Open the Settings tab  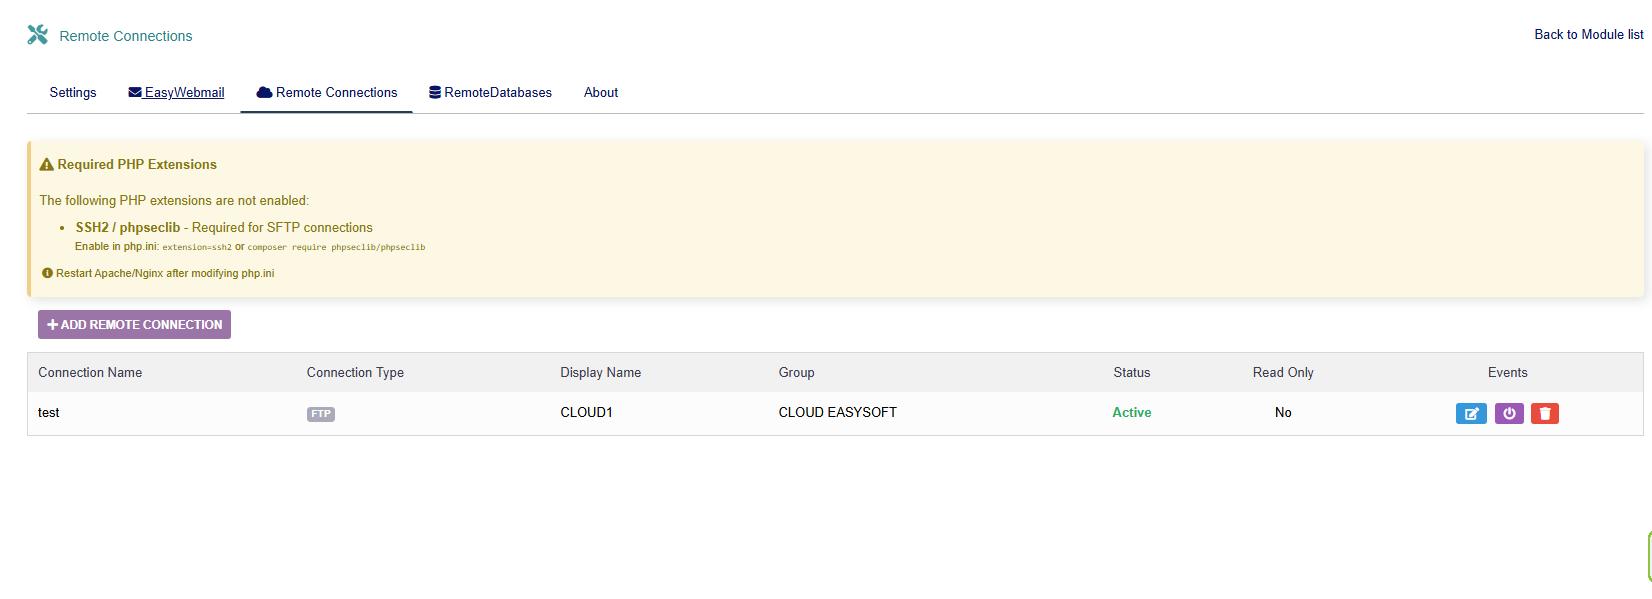73,92
